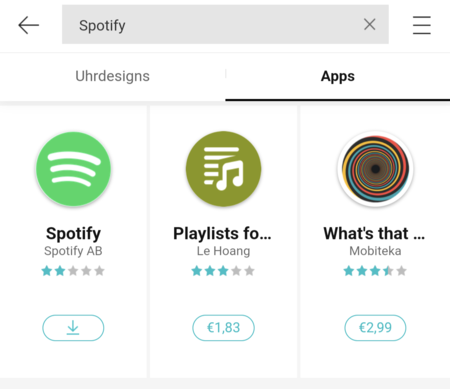Switch to the Uhrdesigns tab
This screenshot has width=450, height=389.
click(112, 76)
